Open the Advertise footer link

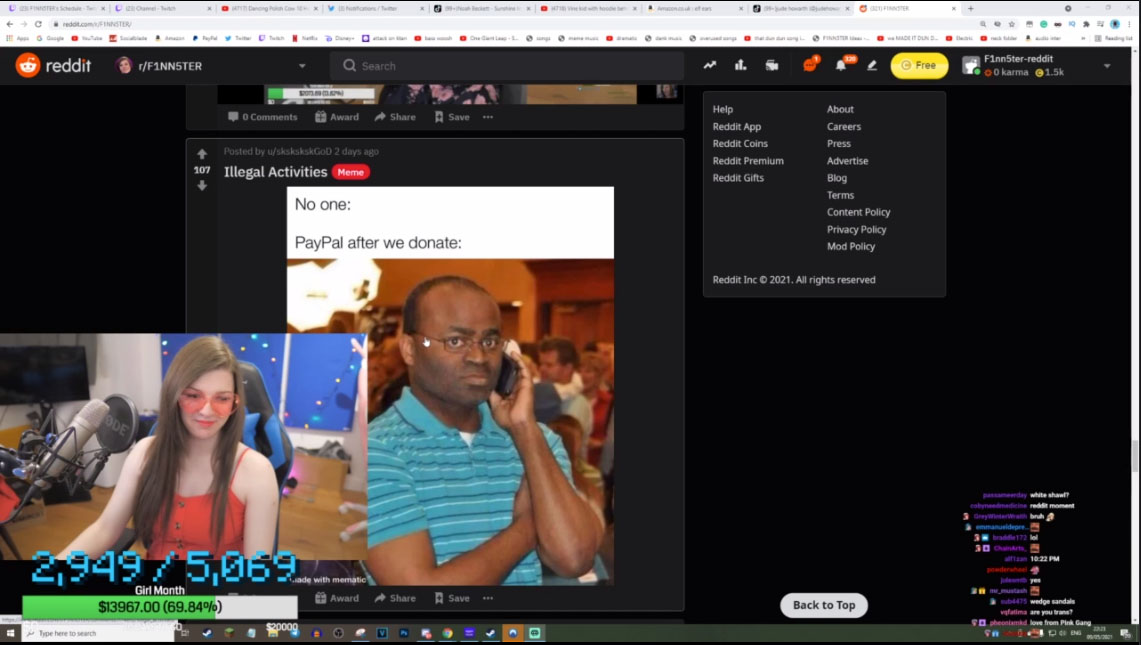click(x=847, y=161)
